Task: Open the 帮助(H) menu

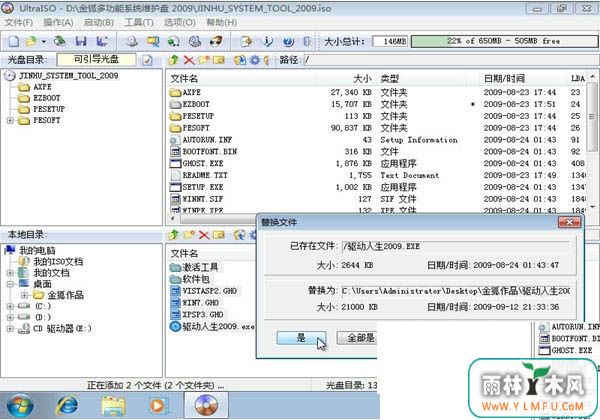Action: [222, 22]
